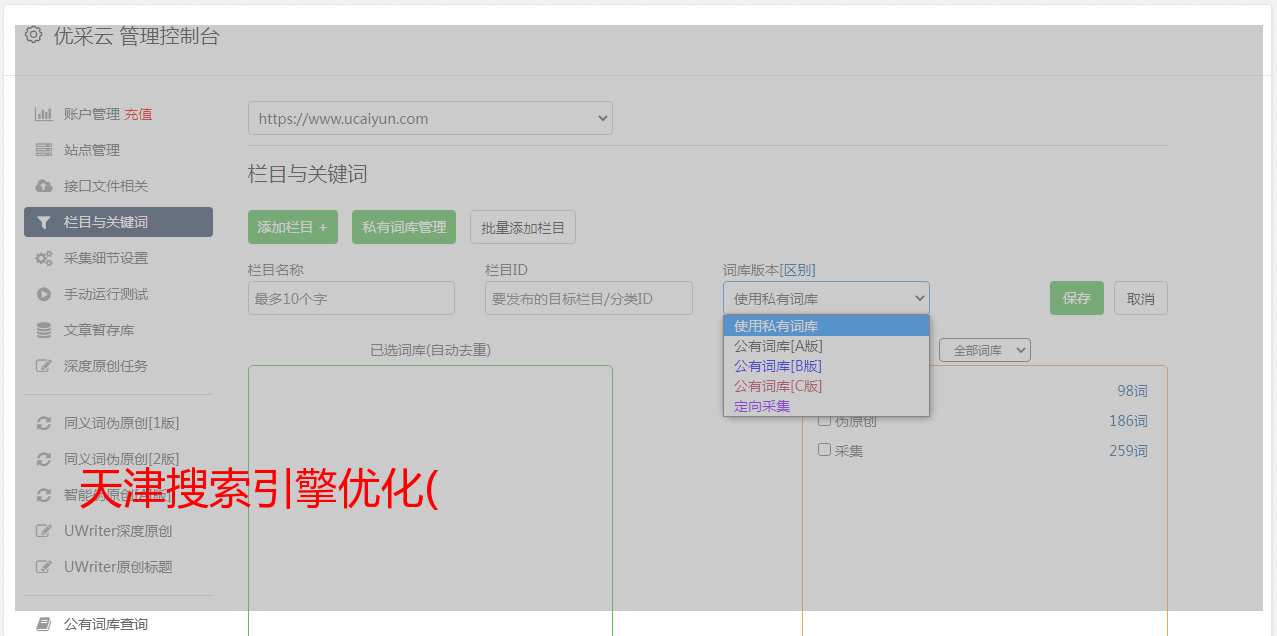The height and width of the screenshot is (636, 1277).
Task: Click the 186词 count
Action: point(1128,421)
